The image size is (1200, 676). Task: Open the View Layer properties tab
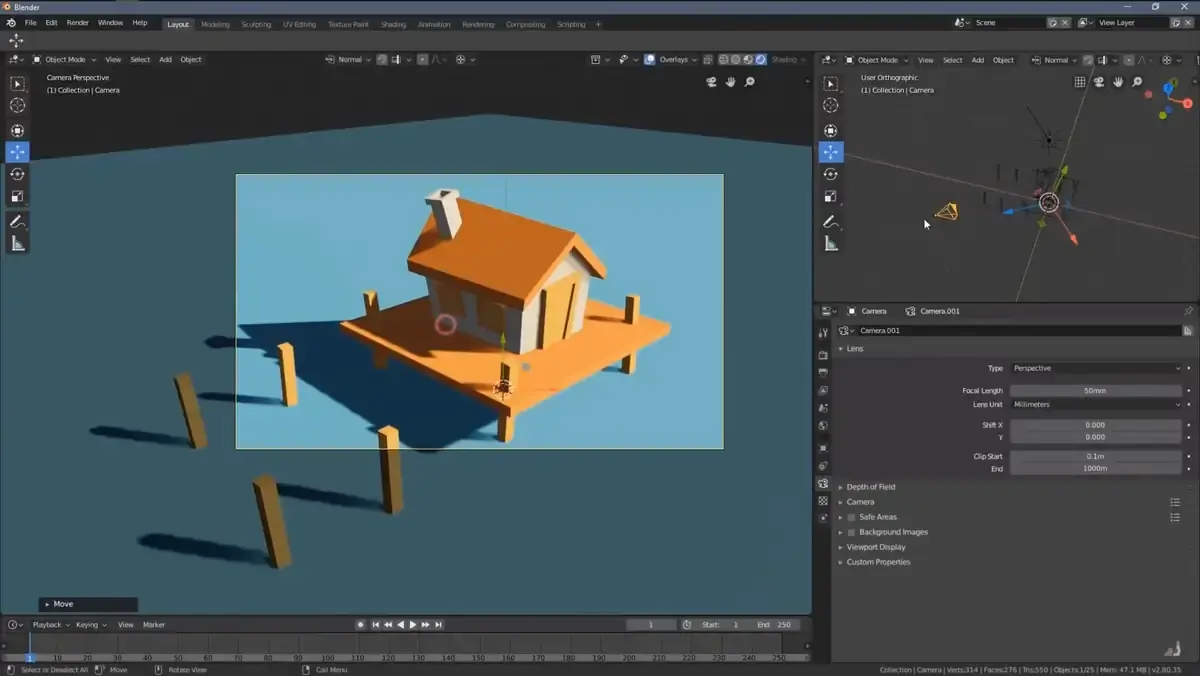pyautogui.click(x=823, y=390)
